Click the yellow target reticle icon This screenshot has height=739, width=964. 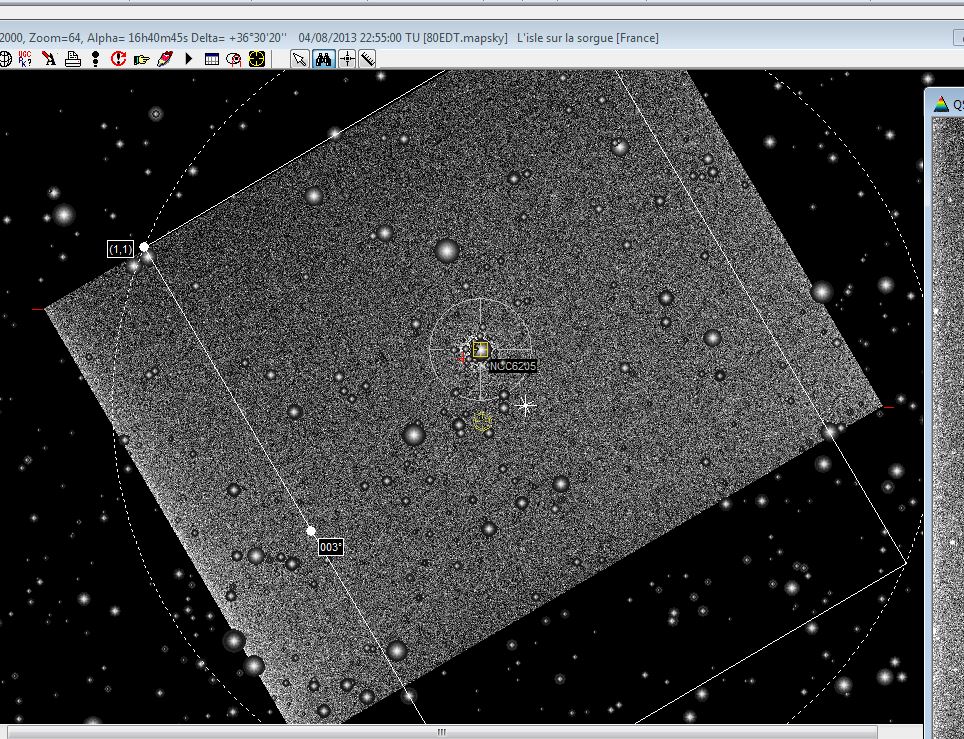[x=257, y=59]
